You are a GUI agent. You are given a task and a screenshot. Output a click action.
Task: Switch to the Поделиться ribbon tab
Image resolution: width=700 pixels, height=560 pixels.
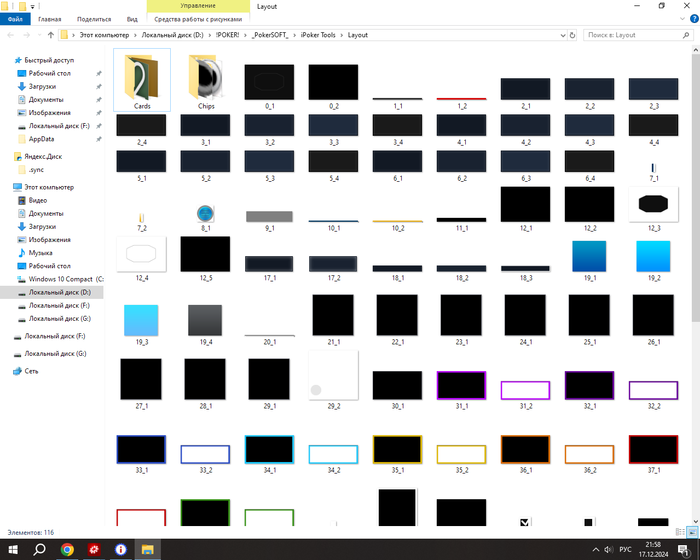94,19
